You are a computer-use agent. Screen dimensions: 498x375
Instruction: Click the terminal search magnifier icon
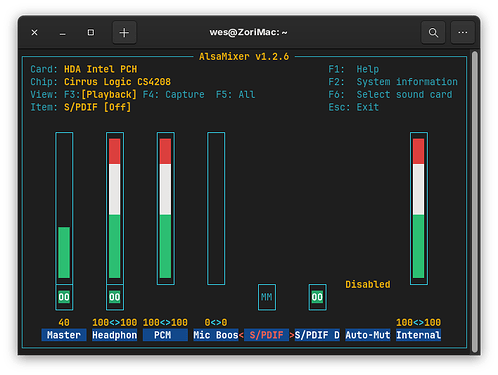click(433, 32)
